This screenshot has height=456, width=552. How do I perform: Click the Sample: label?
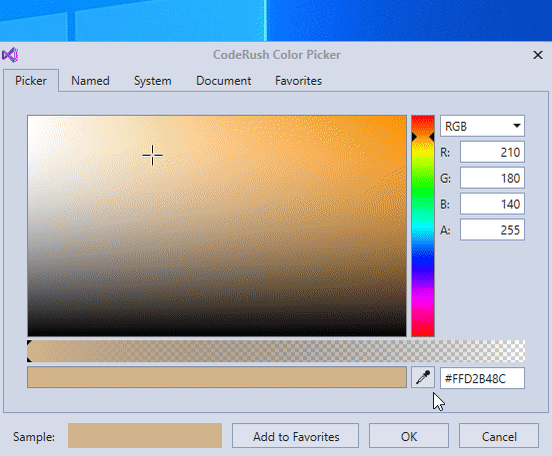(34, 437)
